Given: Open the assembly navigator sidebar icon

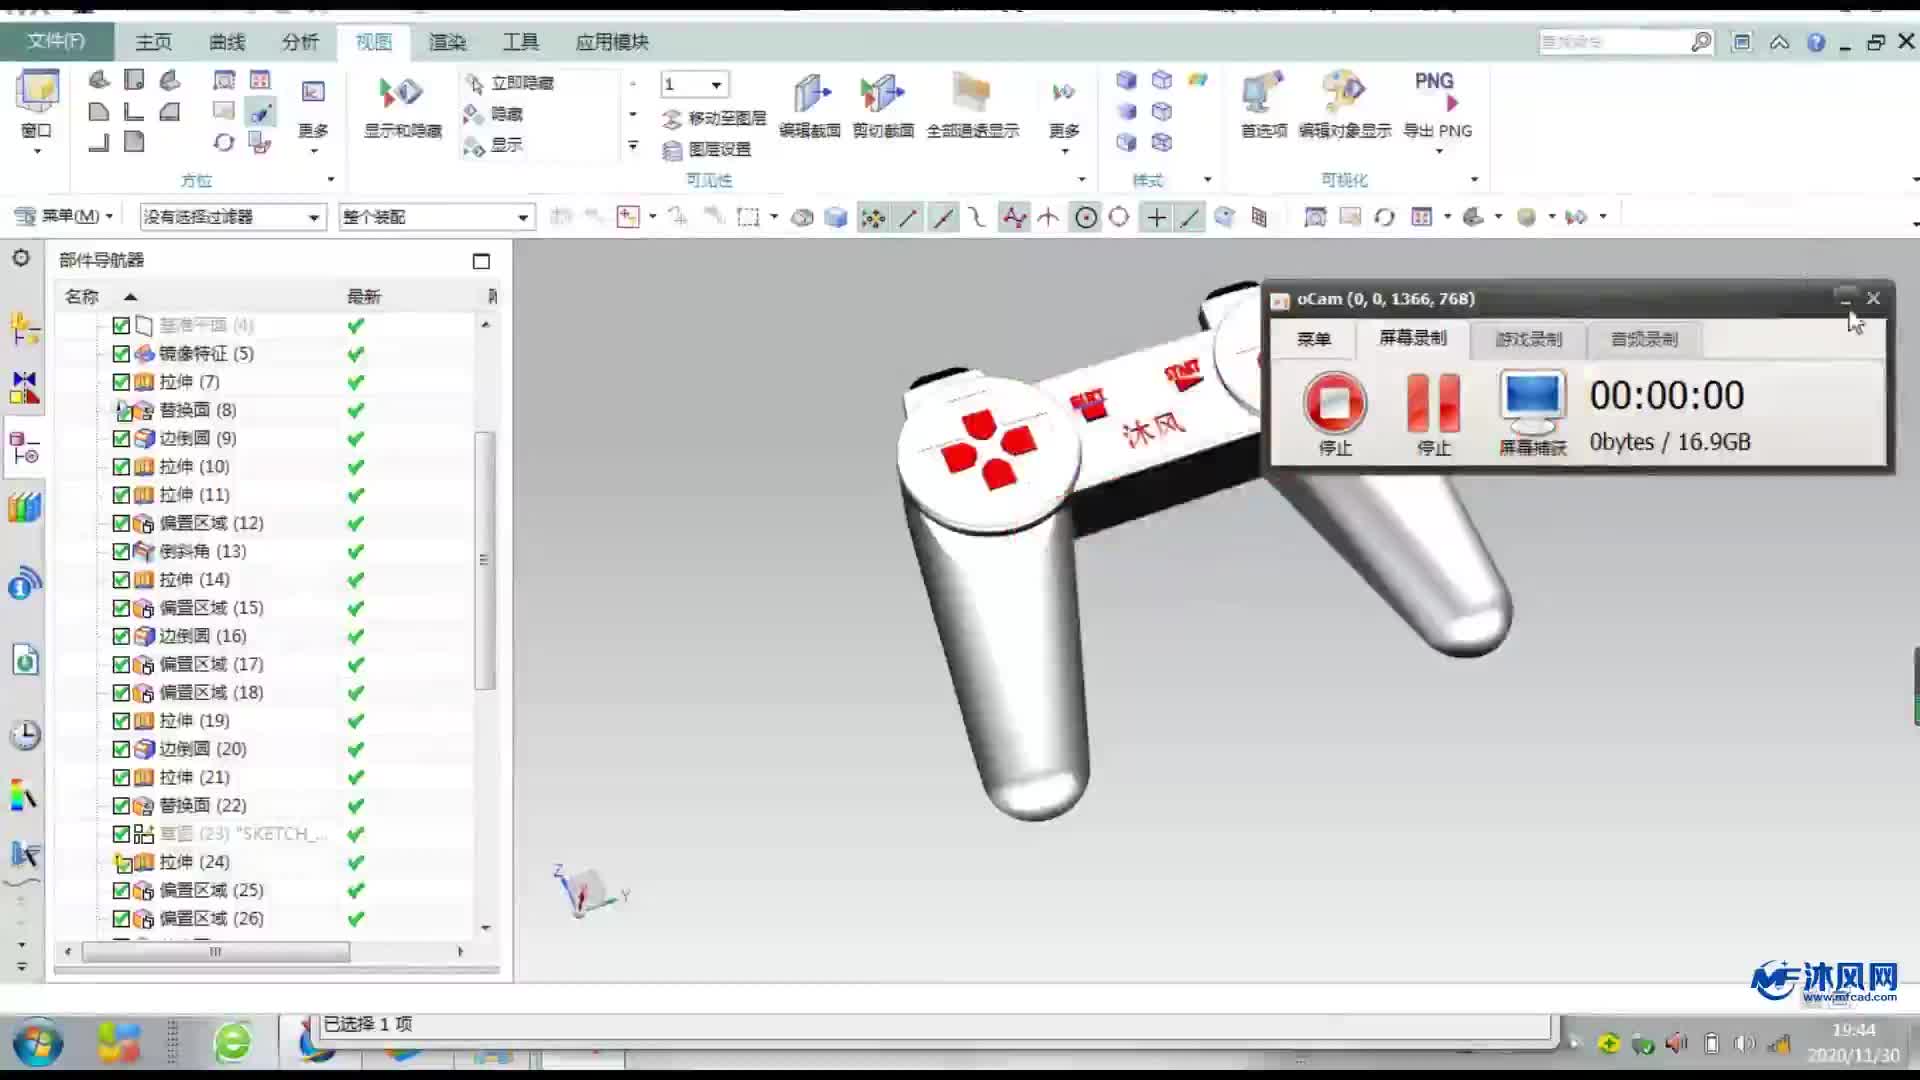Looking at the screenshot, I should pos(24,328).
